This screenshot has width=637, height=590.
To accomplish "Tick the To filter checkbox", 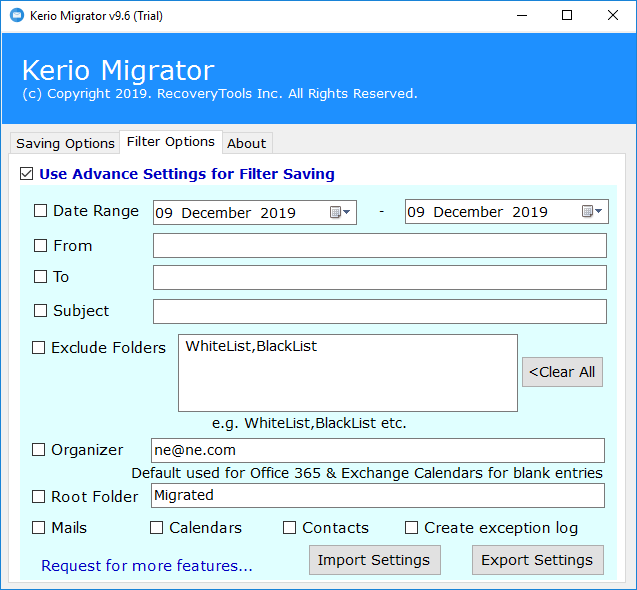I will [x=40, y=277].
